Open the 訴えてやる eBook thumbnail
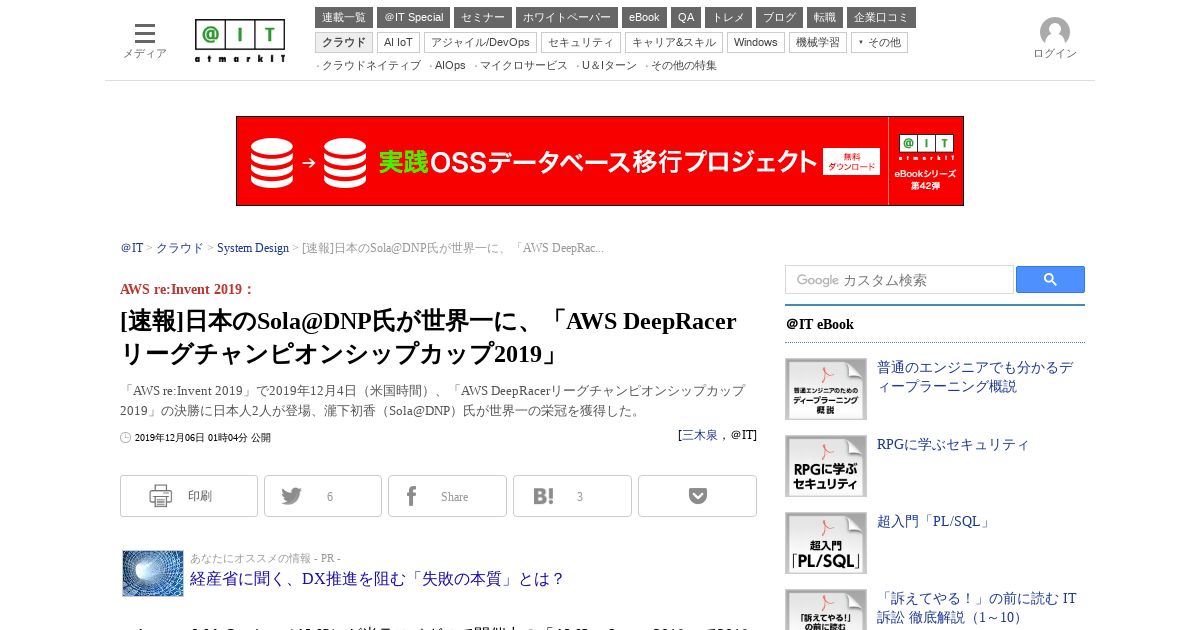 826,609
